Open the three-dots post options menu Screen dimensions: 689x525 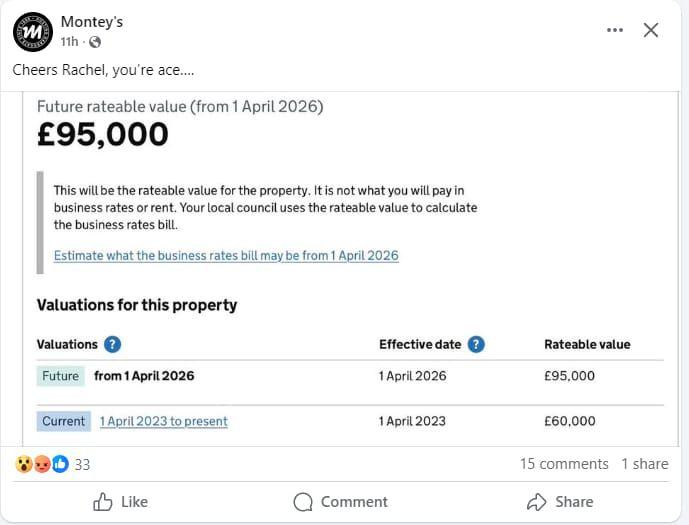615,30
